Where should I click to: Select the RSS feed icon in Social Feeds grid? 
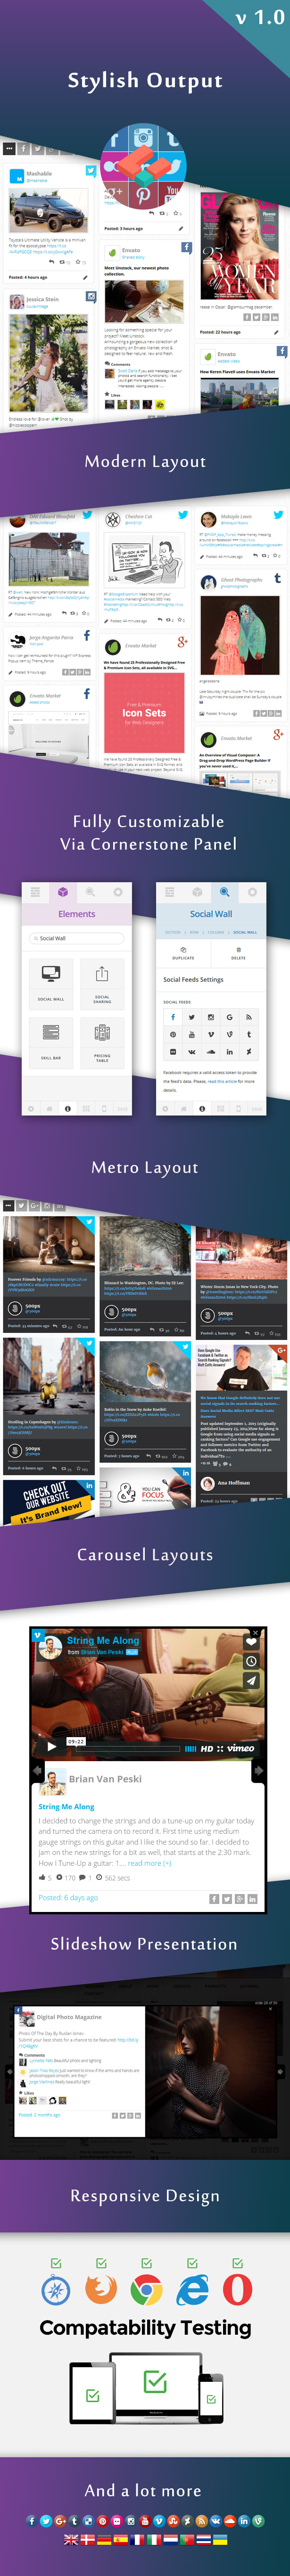(249, 1017)
